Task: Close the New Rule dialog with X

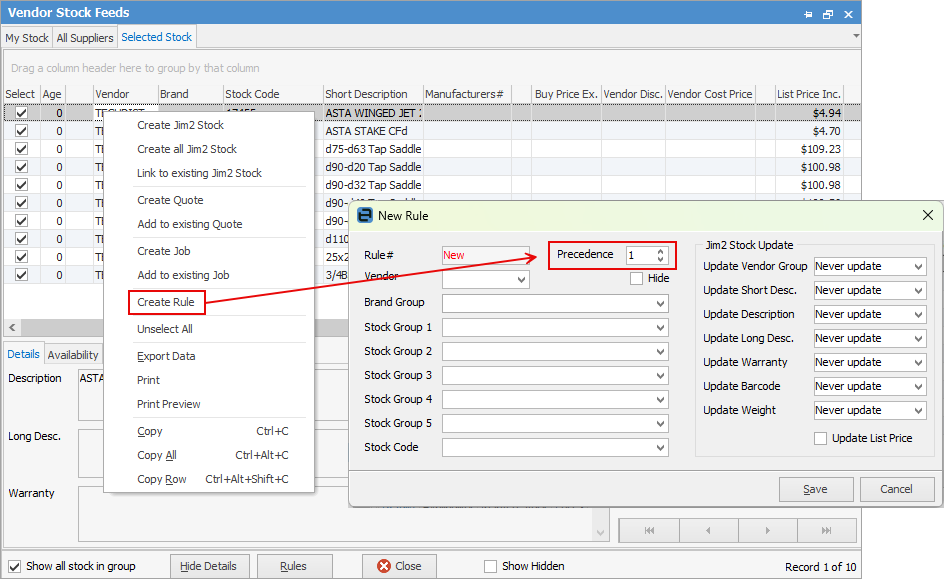Action: coord(928,215)
